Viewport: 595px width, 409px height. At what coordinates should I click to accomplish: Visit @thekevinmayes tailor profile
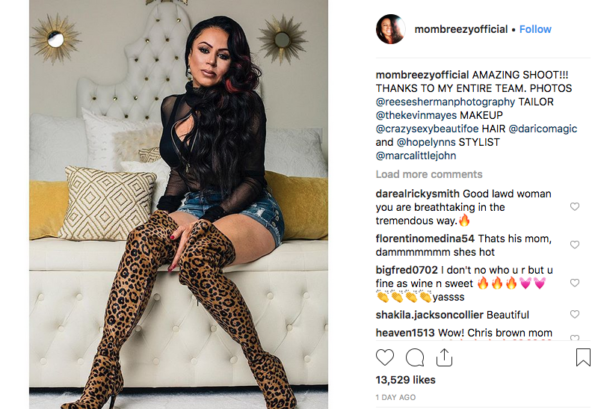click(x=416, y=115)
